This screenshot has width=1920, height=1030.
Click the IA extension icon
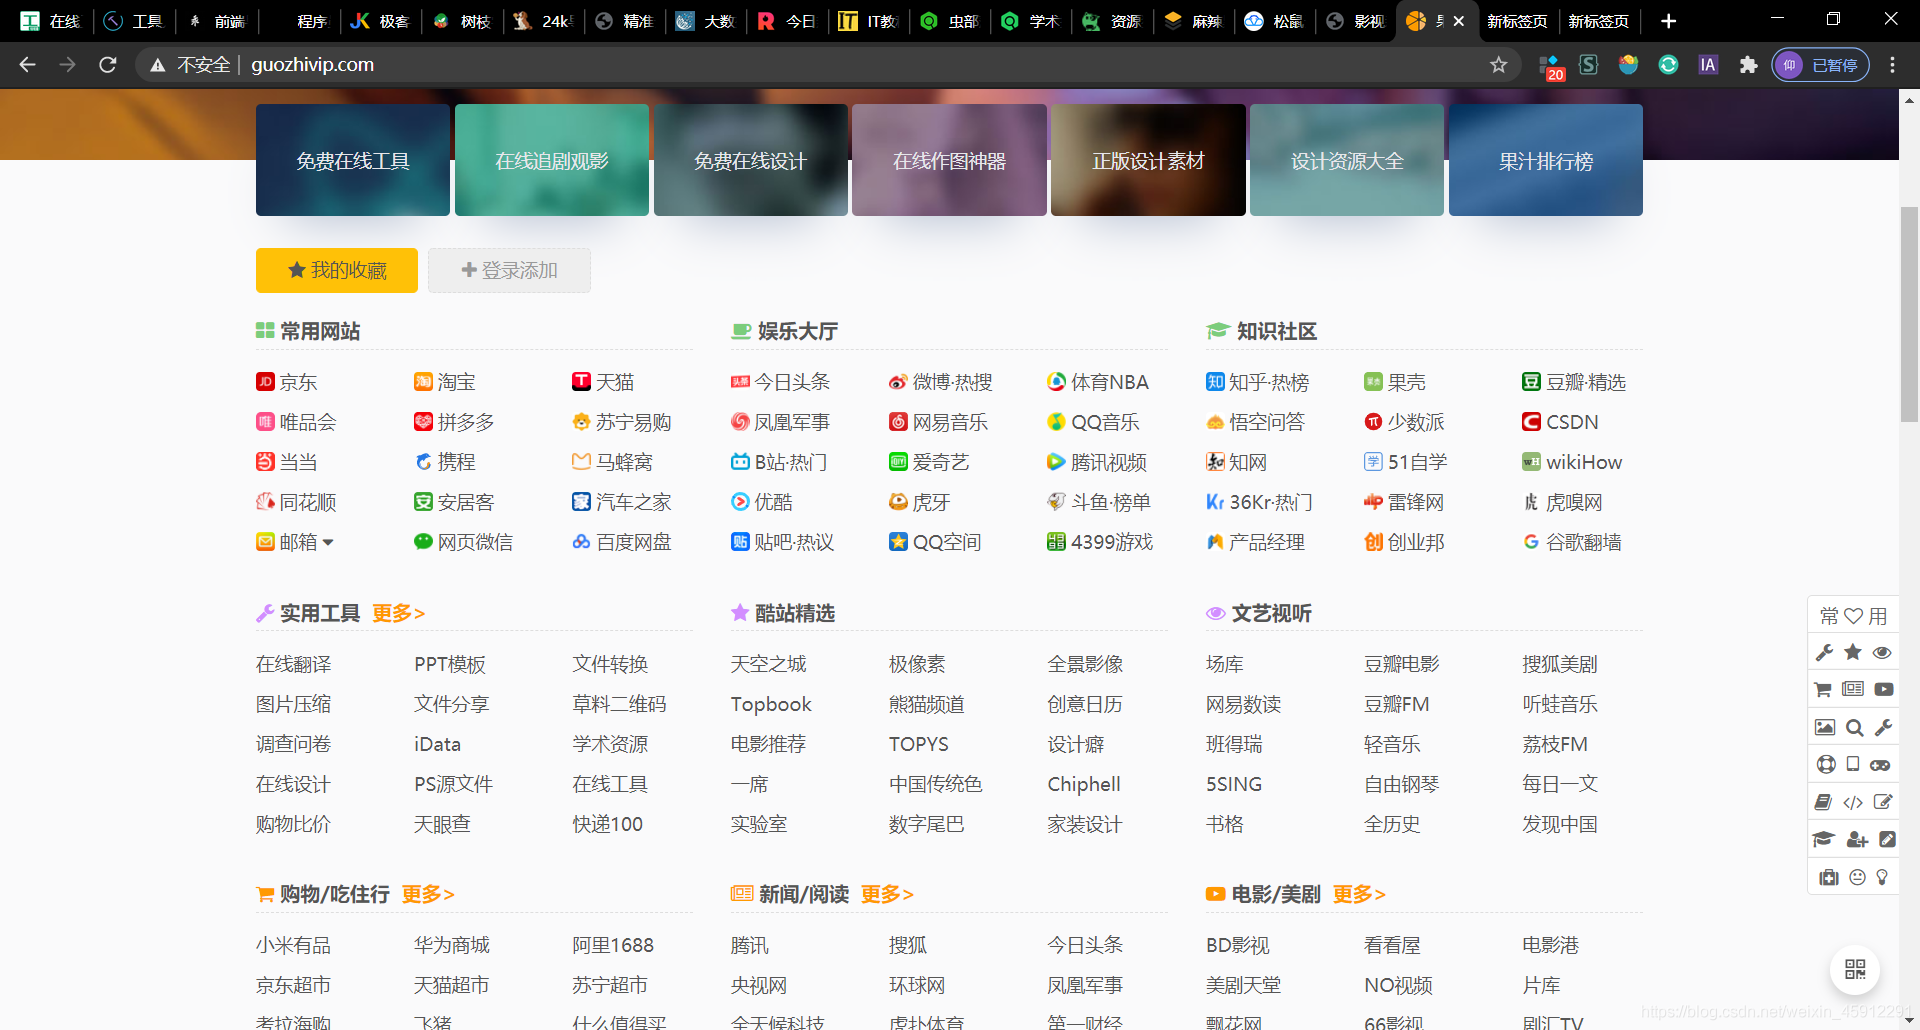[x=1708, y=65]
